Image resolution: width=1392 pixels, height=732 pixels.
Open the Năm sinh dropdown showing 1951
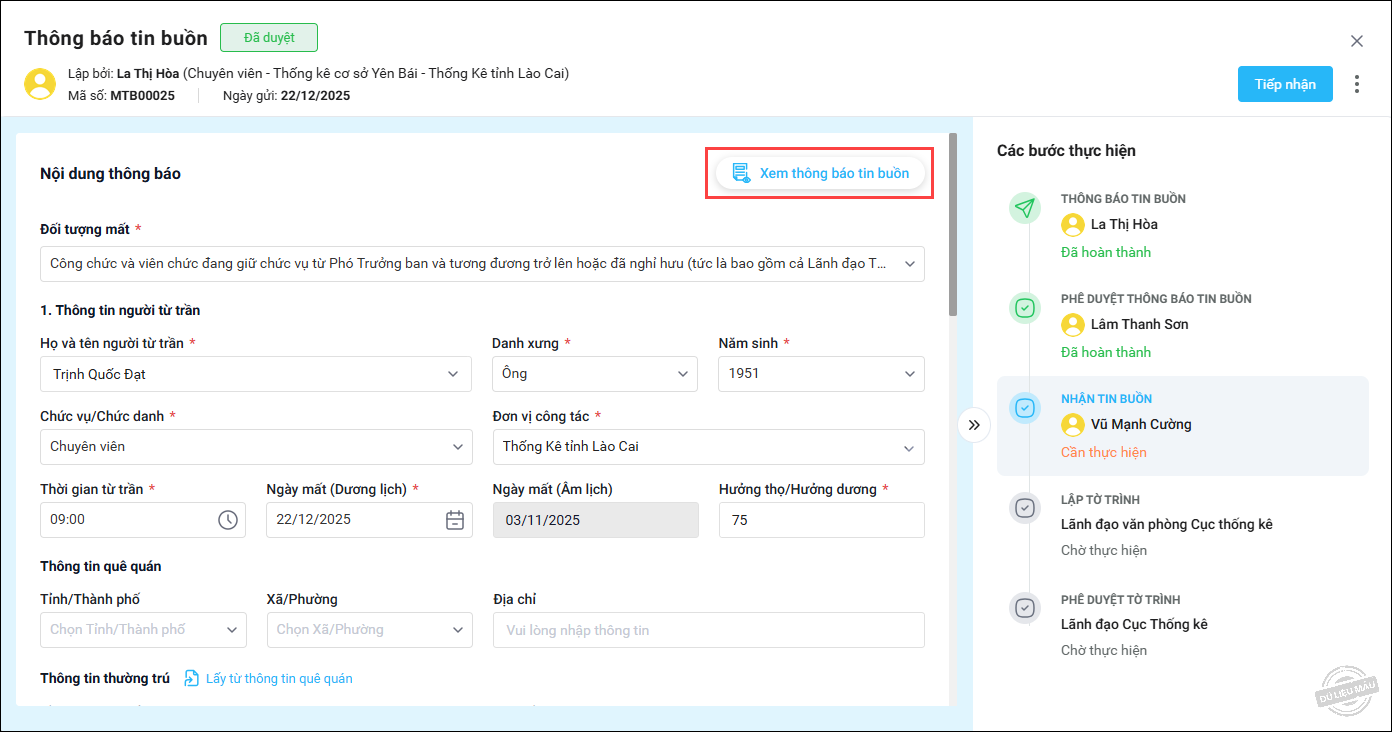(820, 374)
